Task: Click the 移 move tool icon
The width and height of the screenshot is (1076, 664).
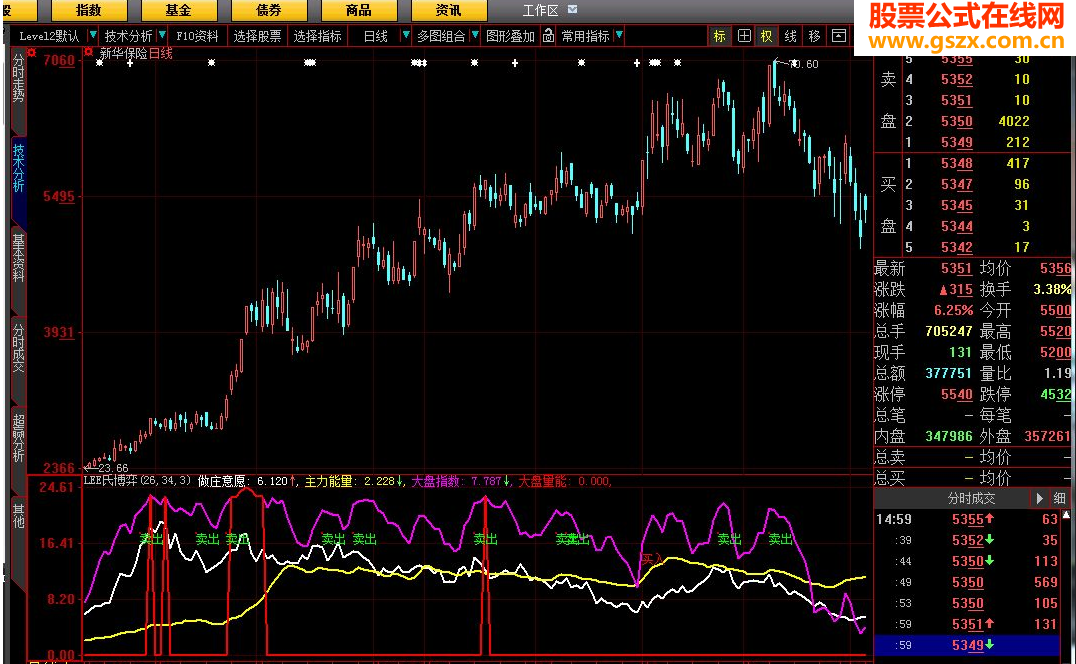Action: pyautogui.click(x=815, y=36)
